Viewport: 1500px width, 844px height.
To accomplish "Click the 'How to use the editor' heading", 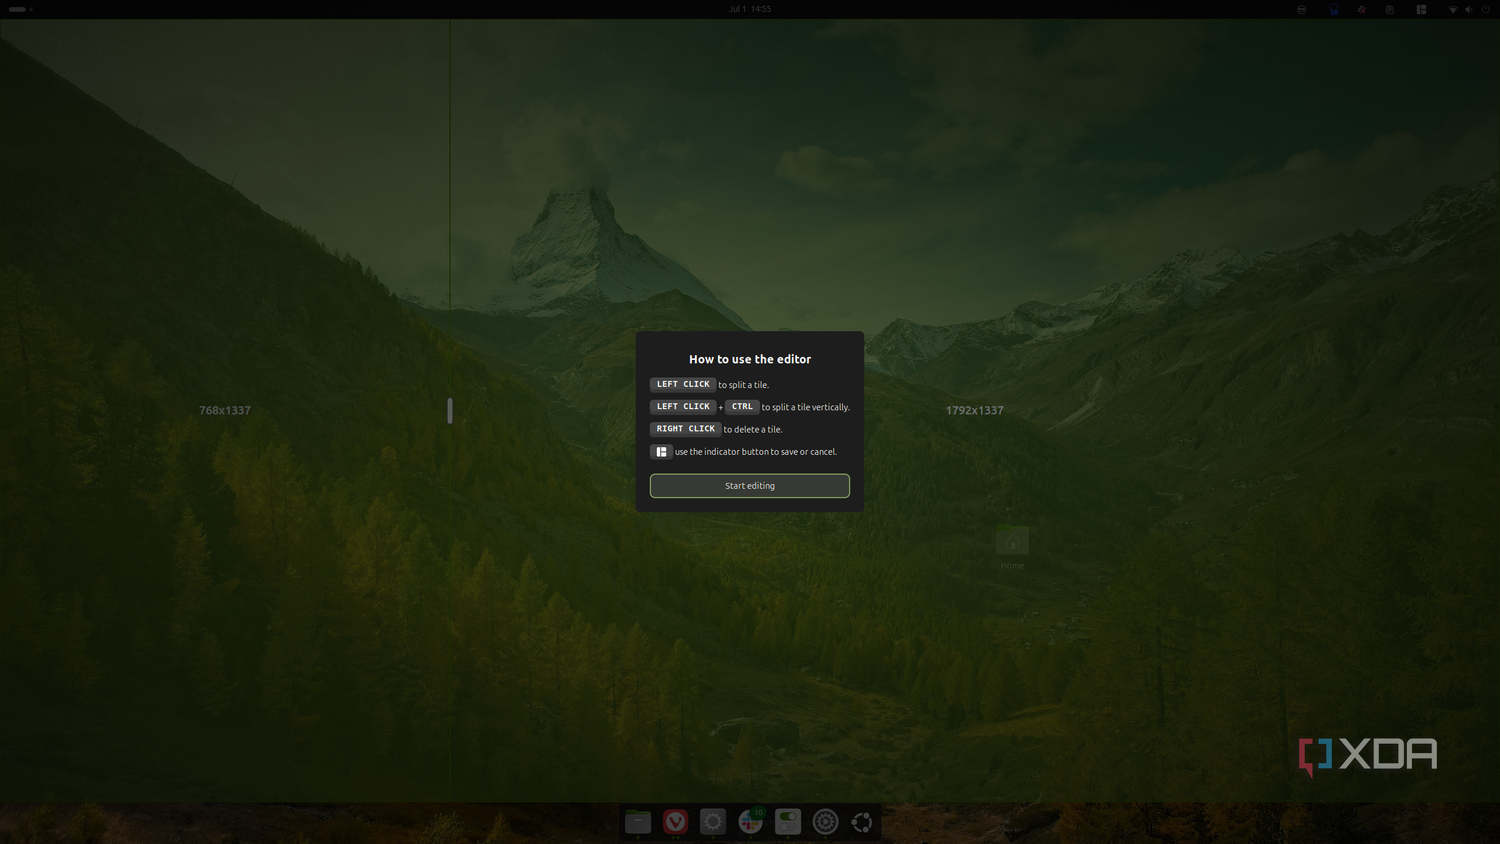I will [750, 360].
